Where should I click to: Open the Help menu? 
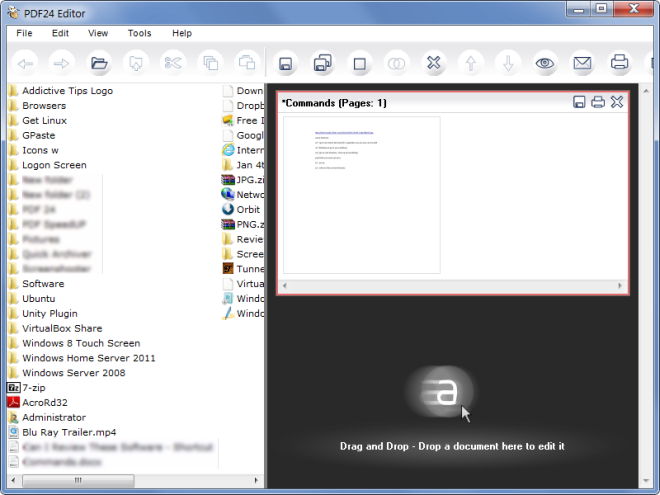(x=182, y=33)
